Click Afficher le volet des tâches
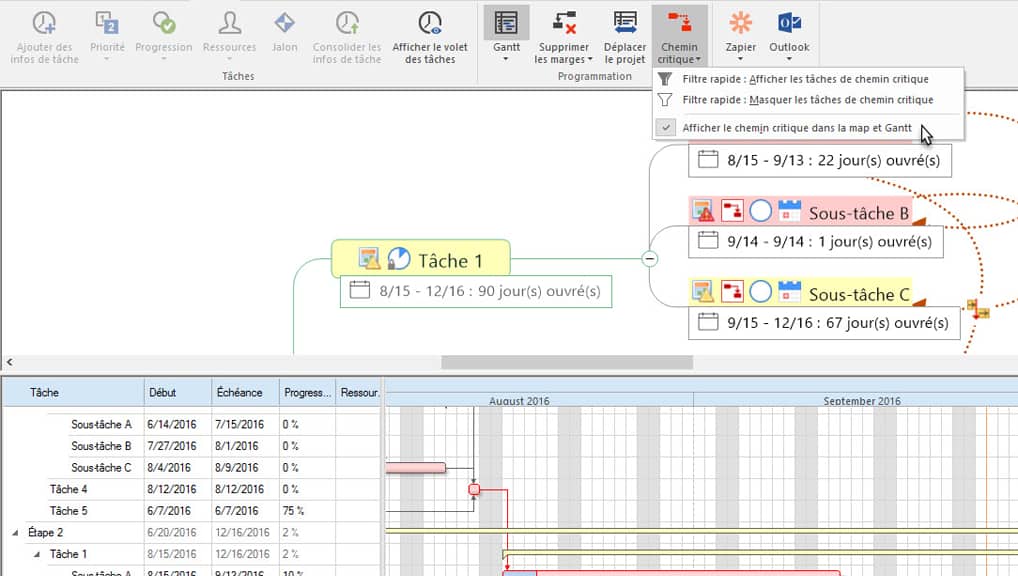 [x=430, y=24]
